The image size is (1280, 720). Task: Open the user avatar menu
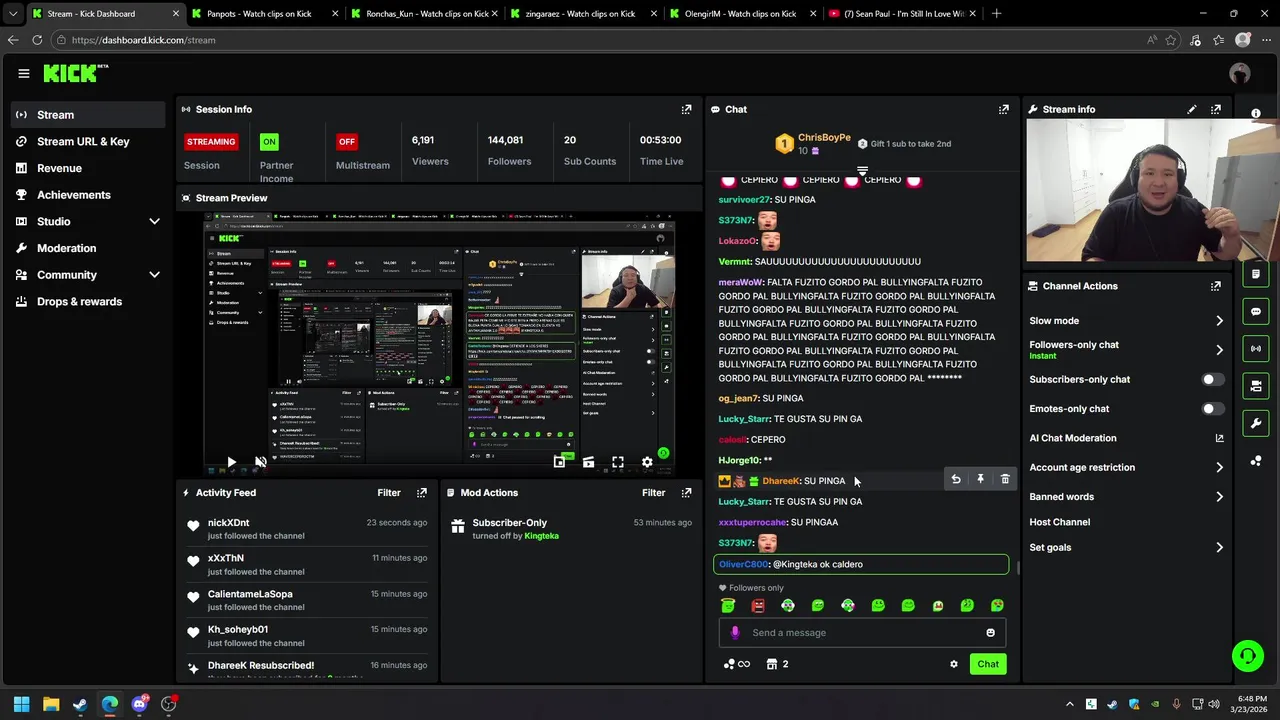[1240, 73]
